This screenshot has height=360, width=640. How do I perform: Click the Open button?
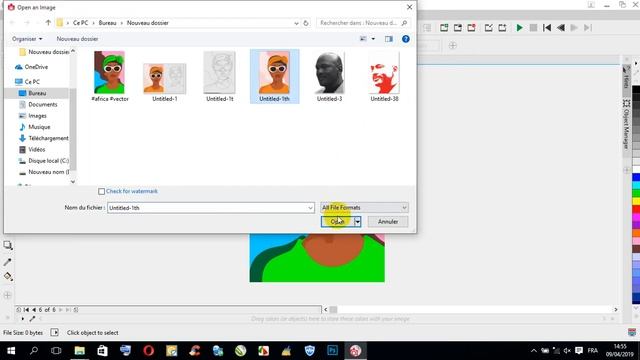click(337, 222)
